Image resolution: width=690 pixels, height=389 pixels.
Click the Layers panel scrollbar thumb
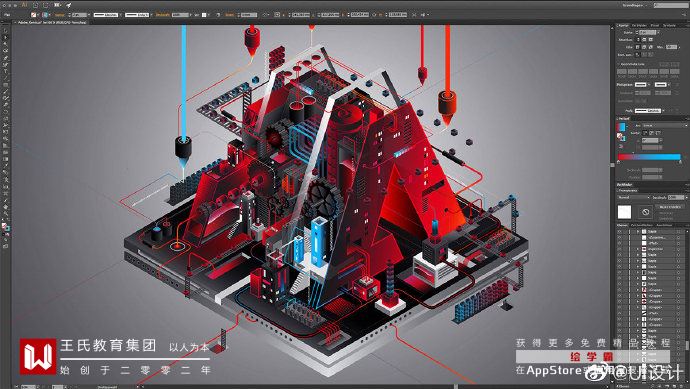pyautogui.click(x=687, y=345)
